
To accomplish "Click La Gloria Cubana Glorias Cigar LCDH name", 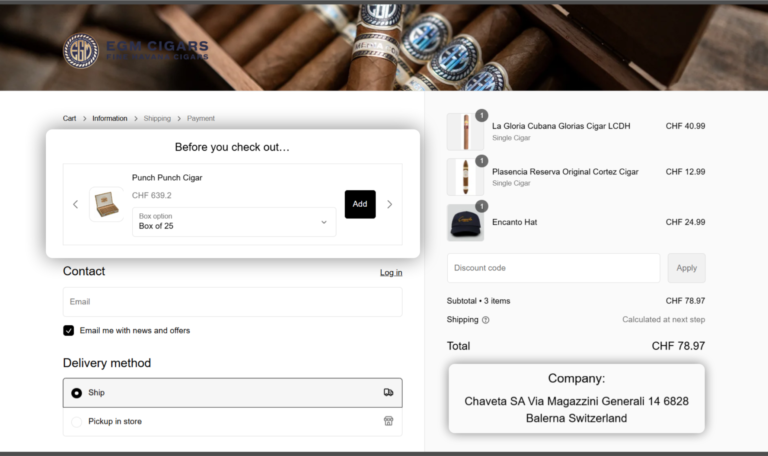I will click(x=561, y=126).
